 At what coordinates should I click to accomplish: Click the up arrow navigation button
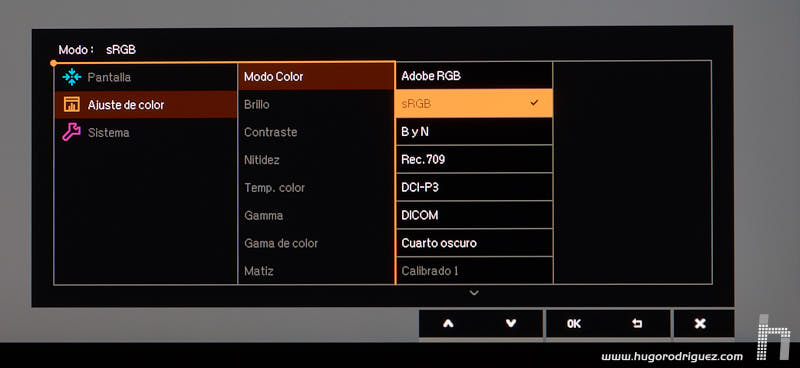pyautogui.click(x=448, y=324)
